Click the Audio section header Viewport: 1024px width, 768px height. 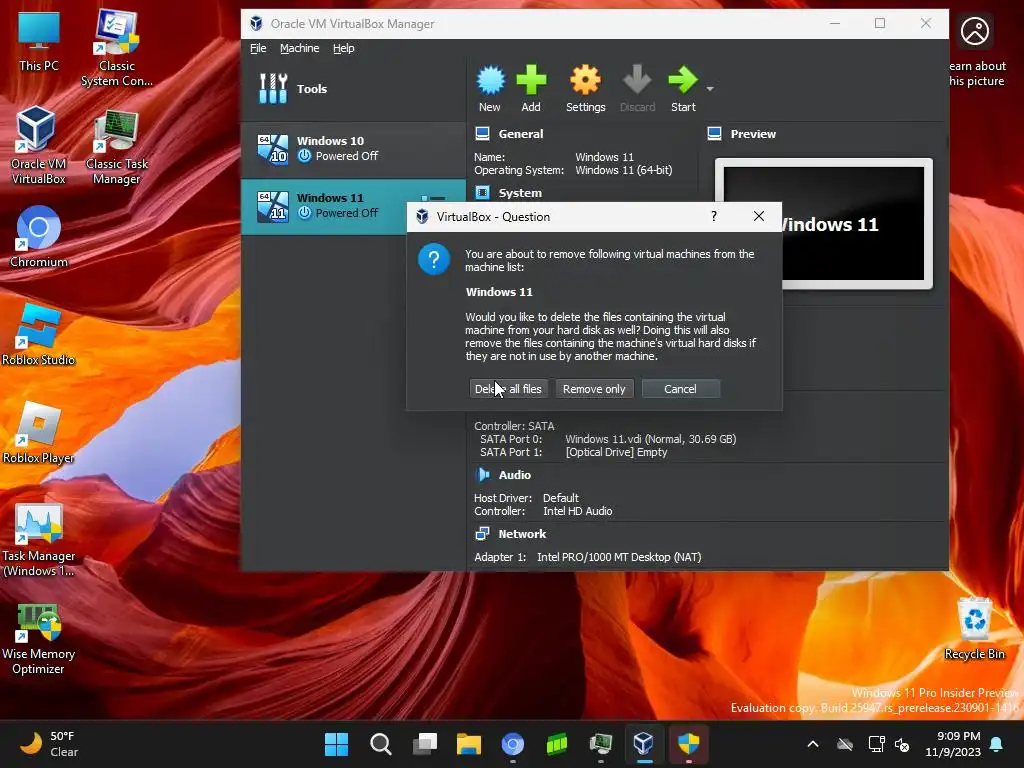[515, 475]
